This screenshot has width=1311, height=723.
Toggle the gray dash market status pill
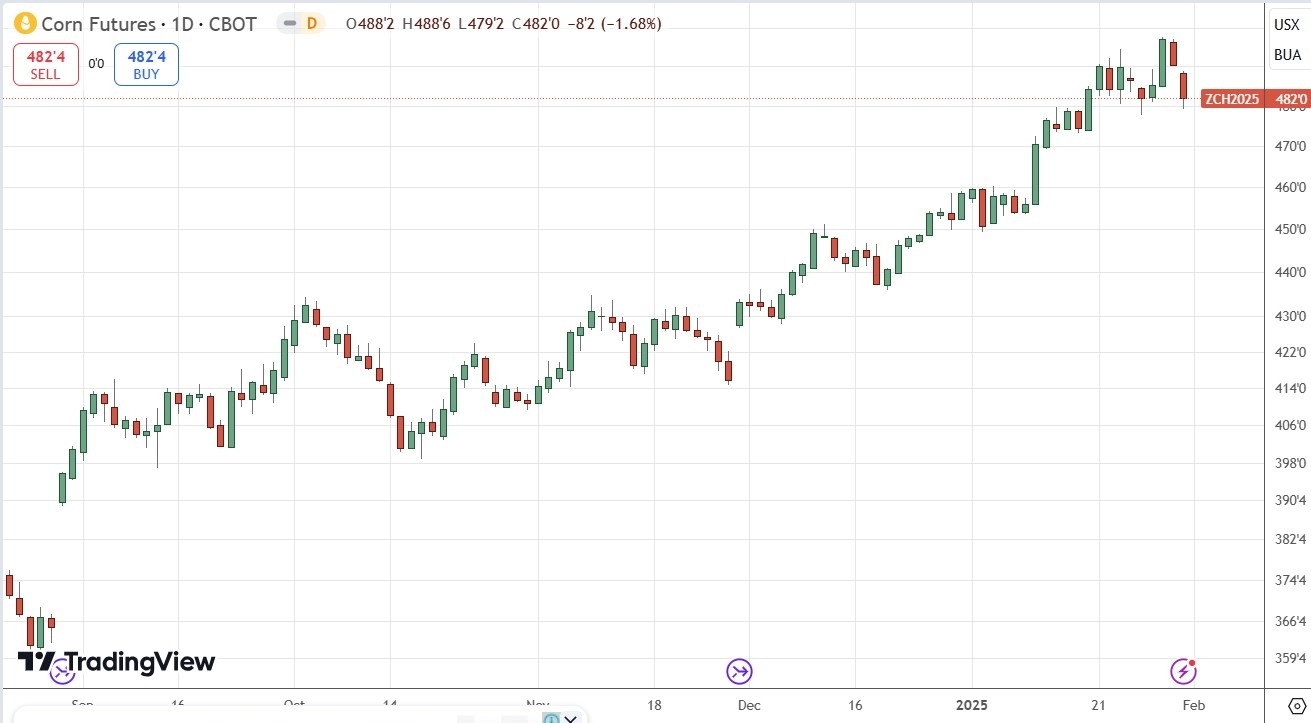(x=289, y=24)
